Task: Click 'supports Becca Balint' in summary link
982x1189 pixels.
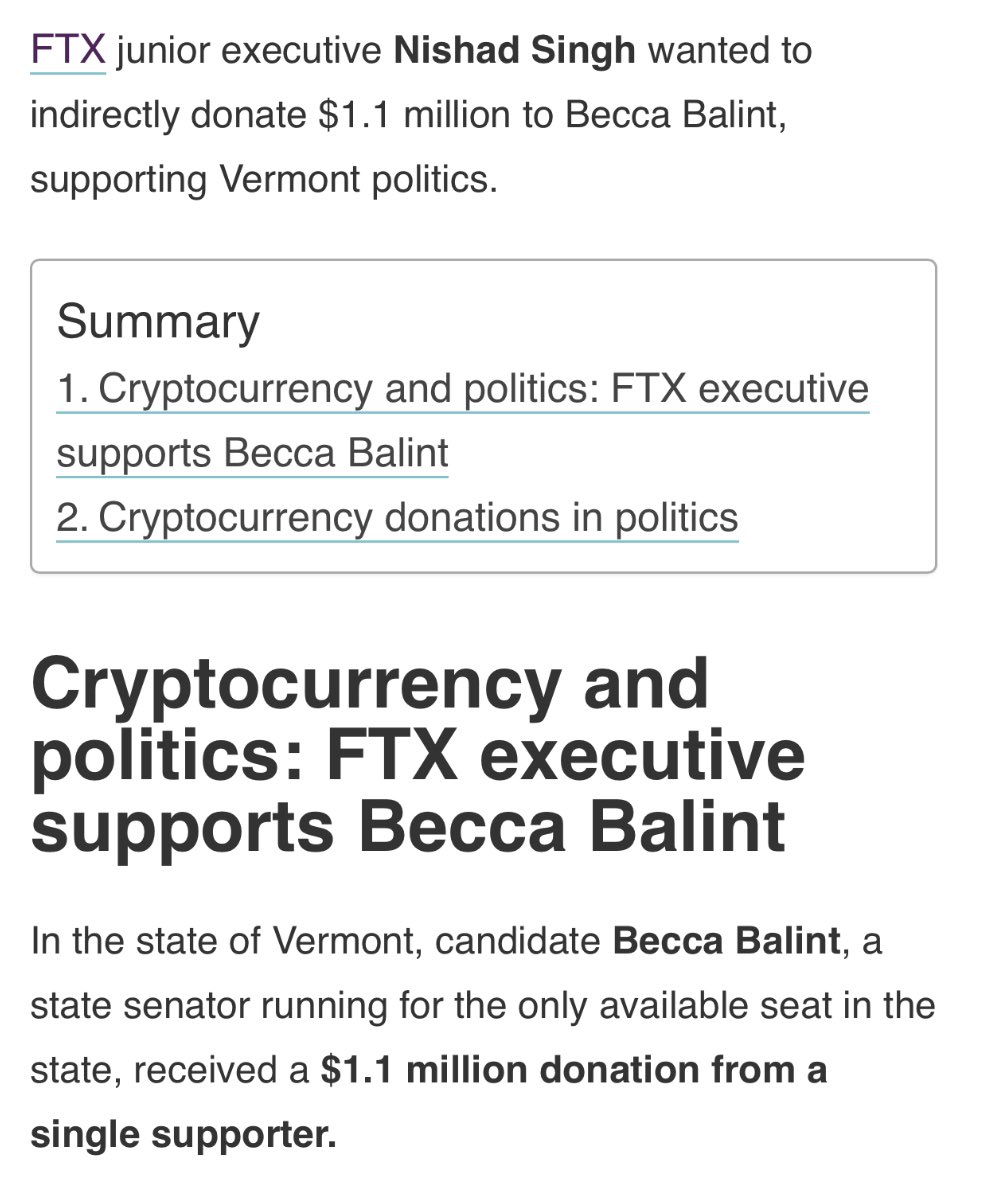Action: [x=252, y=453]
